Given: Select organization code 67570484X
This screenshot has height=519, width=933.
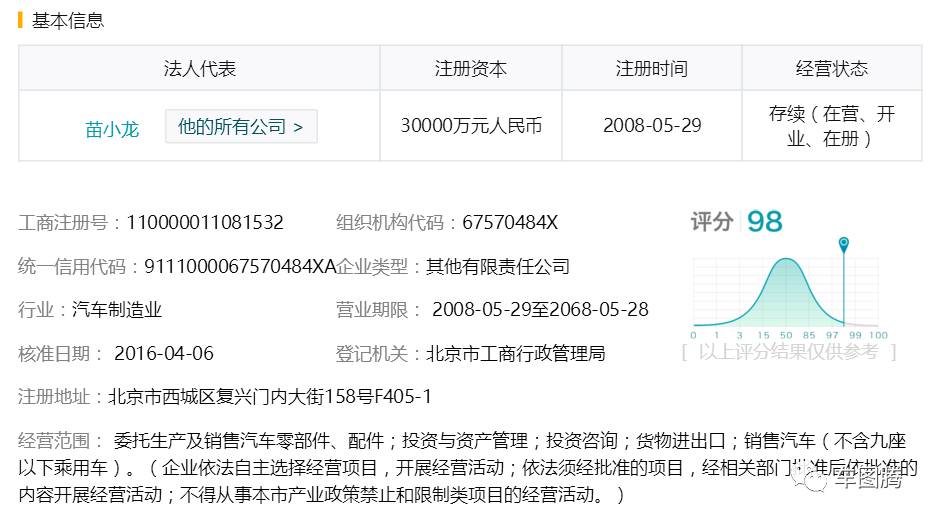Looking at the screenshot, I should pos(510,223).
